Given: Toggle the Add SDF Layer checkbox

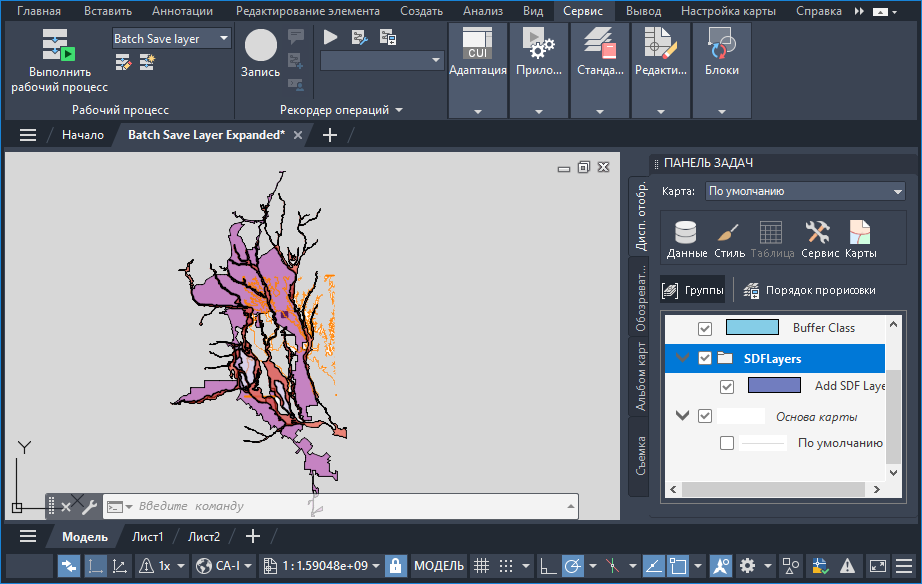Looking at the screenshot, I should [x=727, y=386].
